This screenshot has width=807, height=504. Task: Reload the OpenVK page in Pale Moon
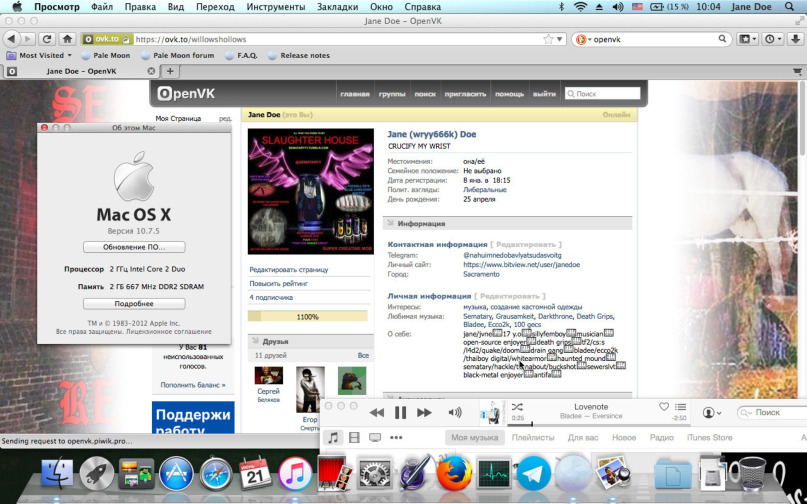point(47,39)
